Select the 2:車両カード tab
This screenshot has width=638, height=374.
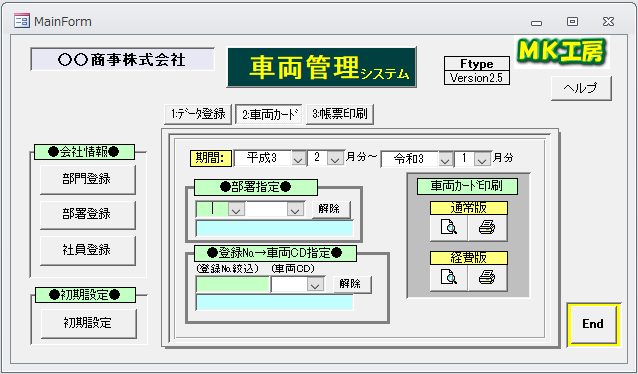click(x=269, y=114)
